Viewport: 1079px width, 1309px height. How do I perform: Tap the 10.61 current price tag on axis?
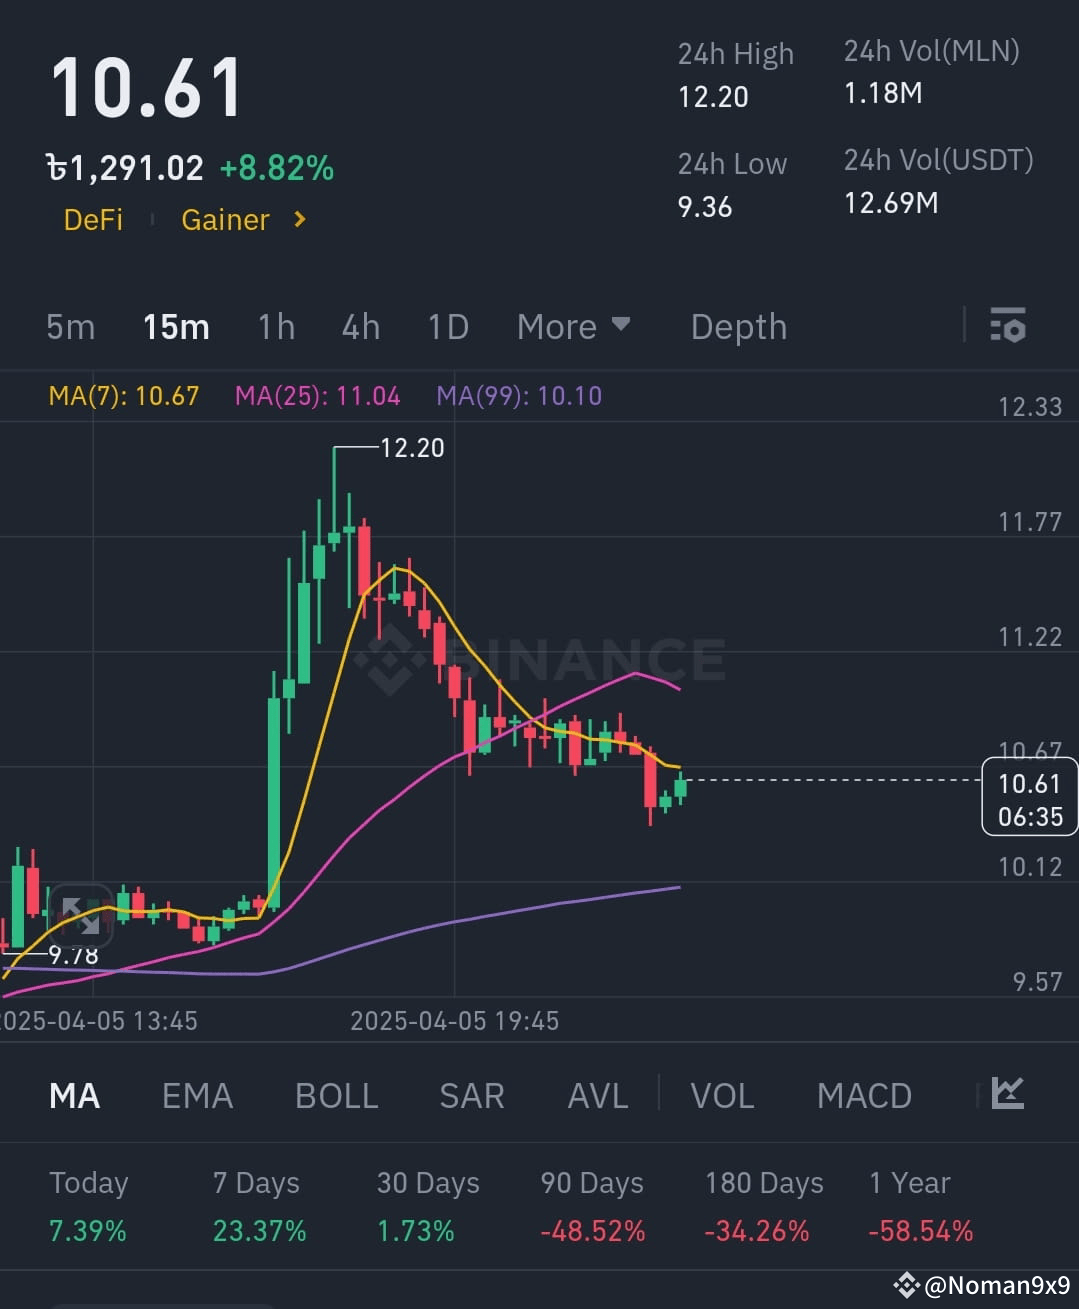pos(1030,798)
